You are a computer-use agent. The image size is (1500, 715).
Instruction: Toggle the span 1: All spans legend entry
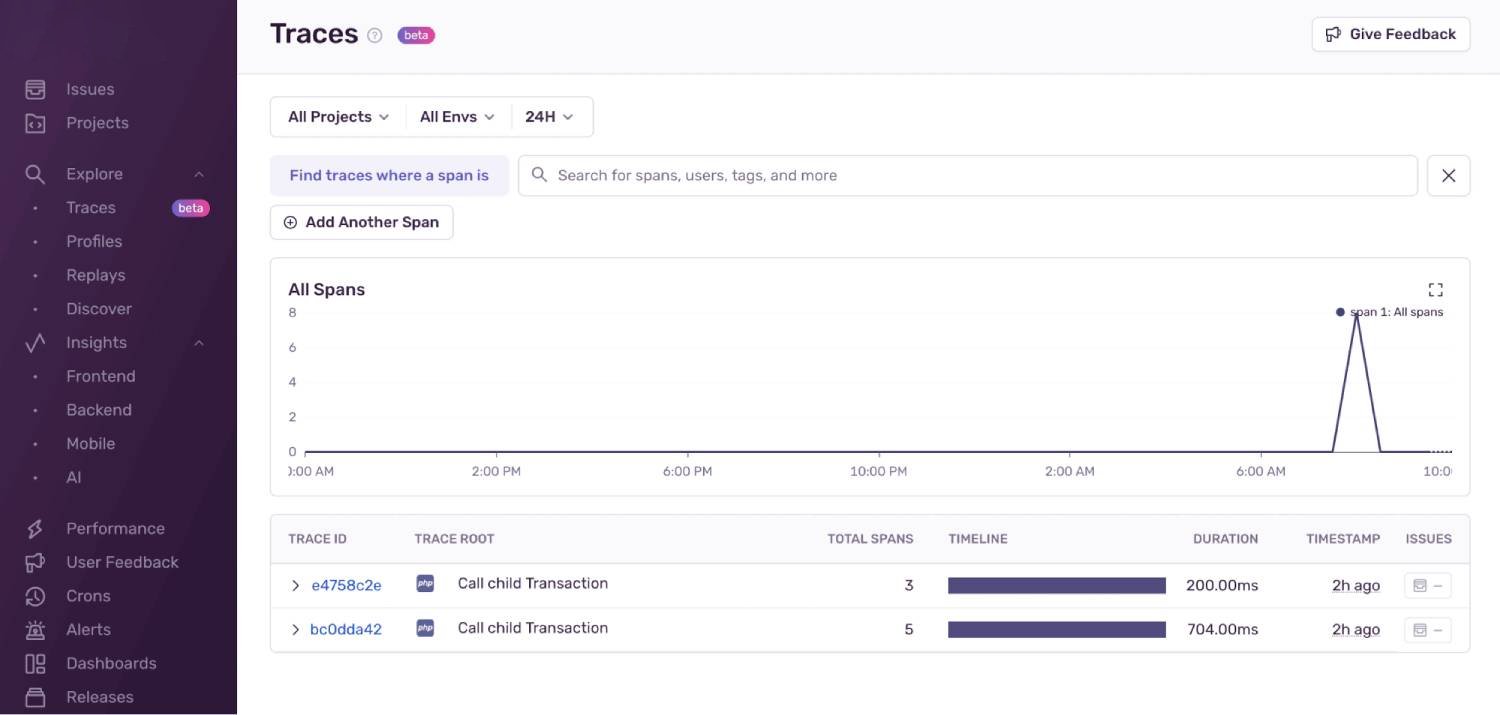(1392, 311)
